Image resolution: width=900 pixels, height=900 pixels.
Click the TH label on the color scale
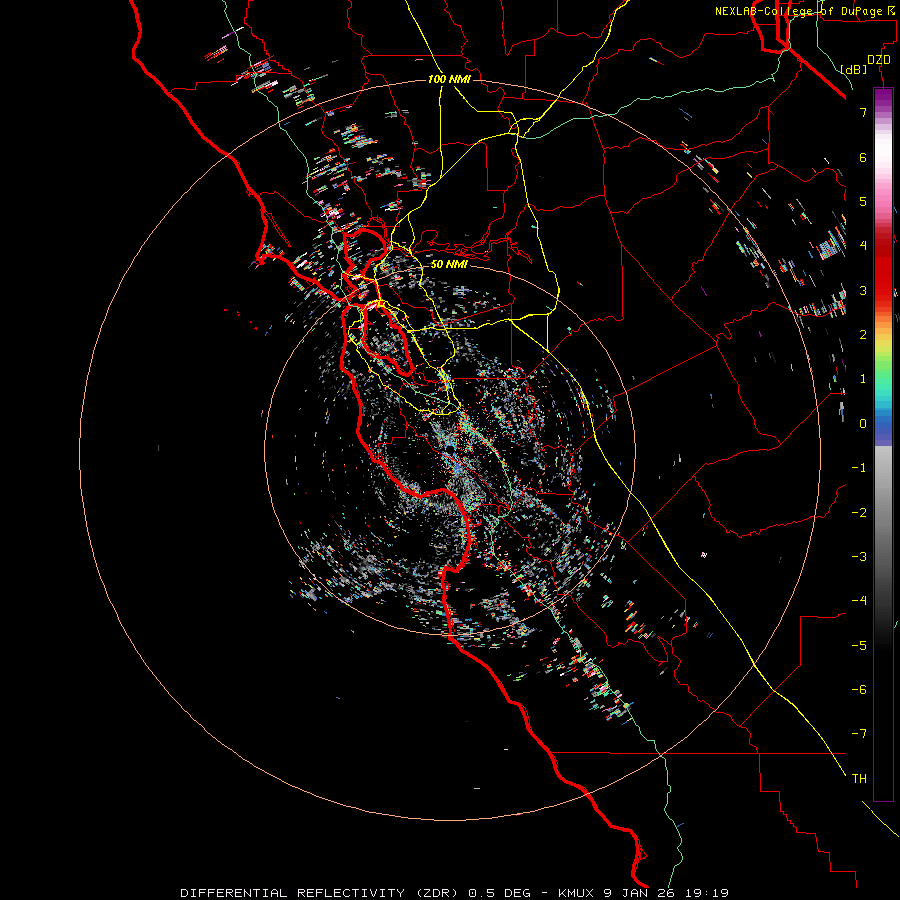(x=859, y=779)
